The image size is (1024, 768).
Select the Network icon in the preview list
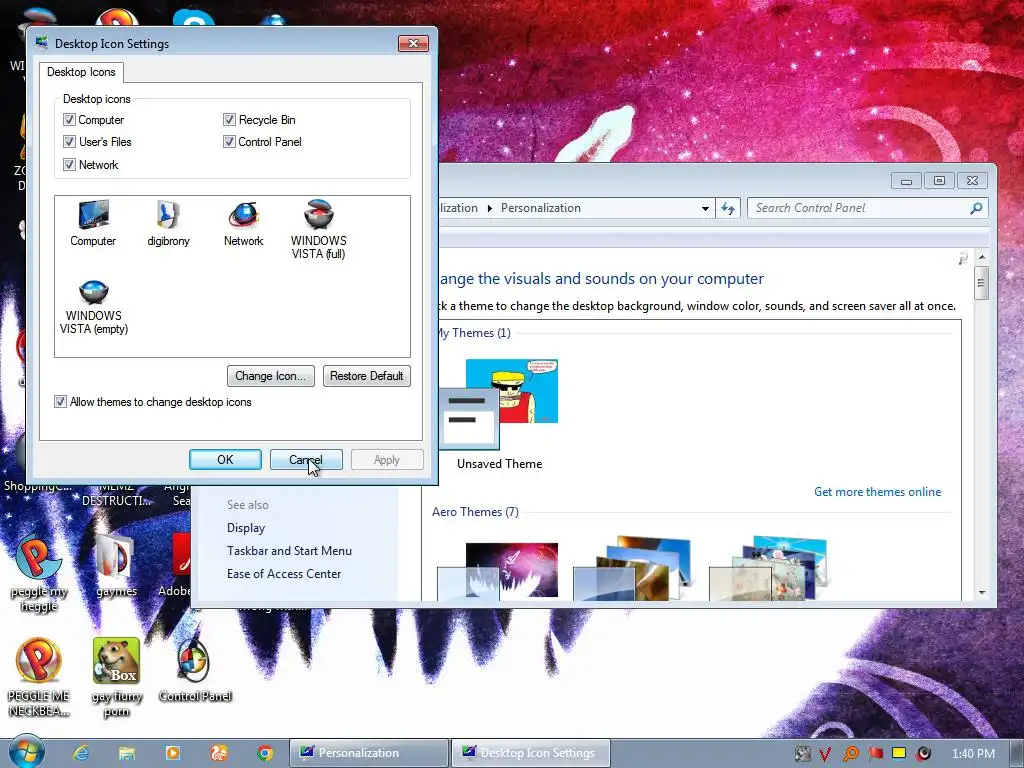pyautogui.click(x=244, y=224)
